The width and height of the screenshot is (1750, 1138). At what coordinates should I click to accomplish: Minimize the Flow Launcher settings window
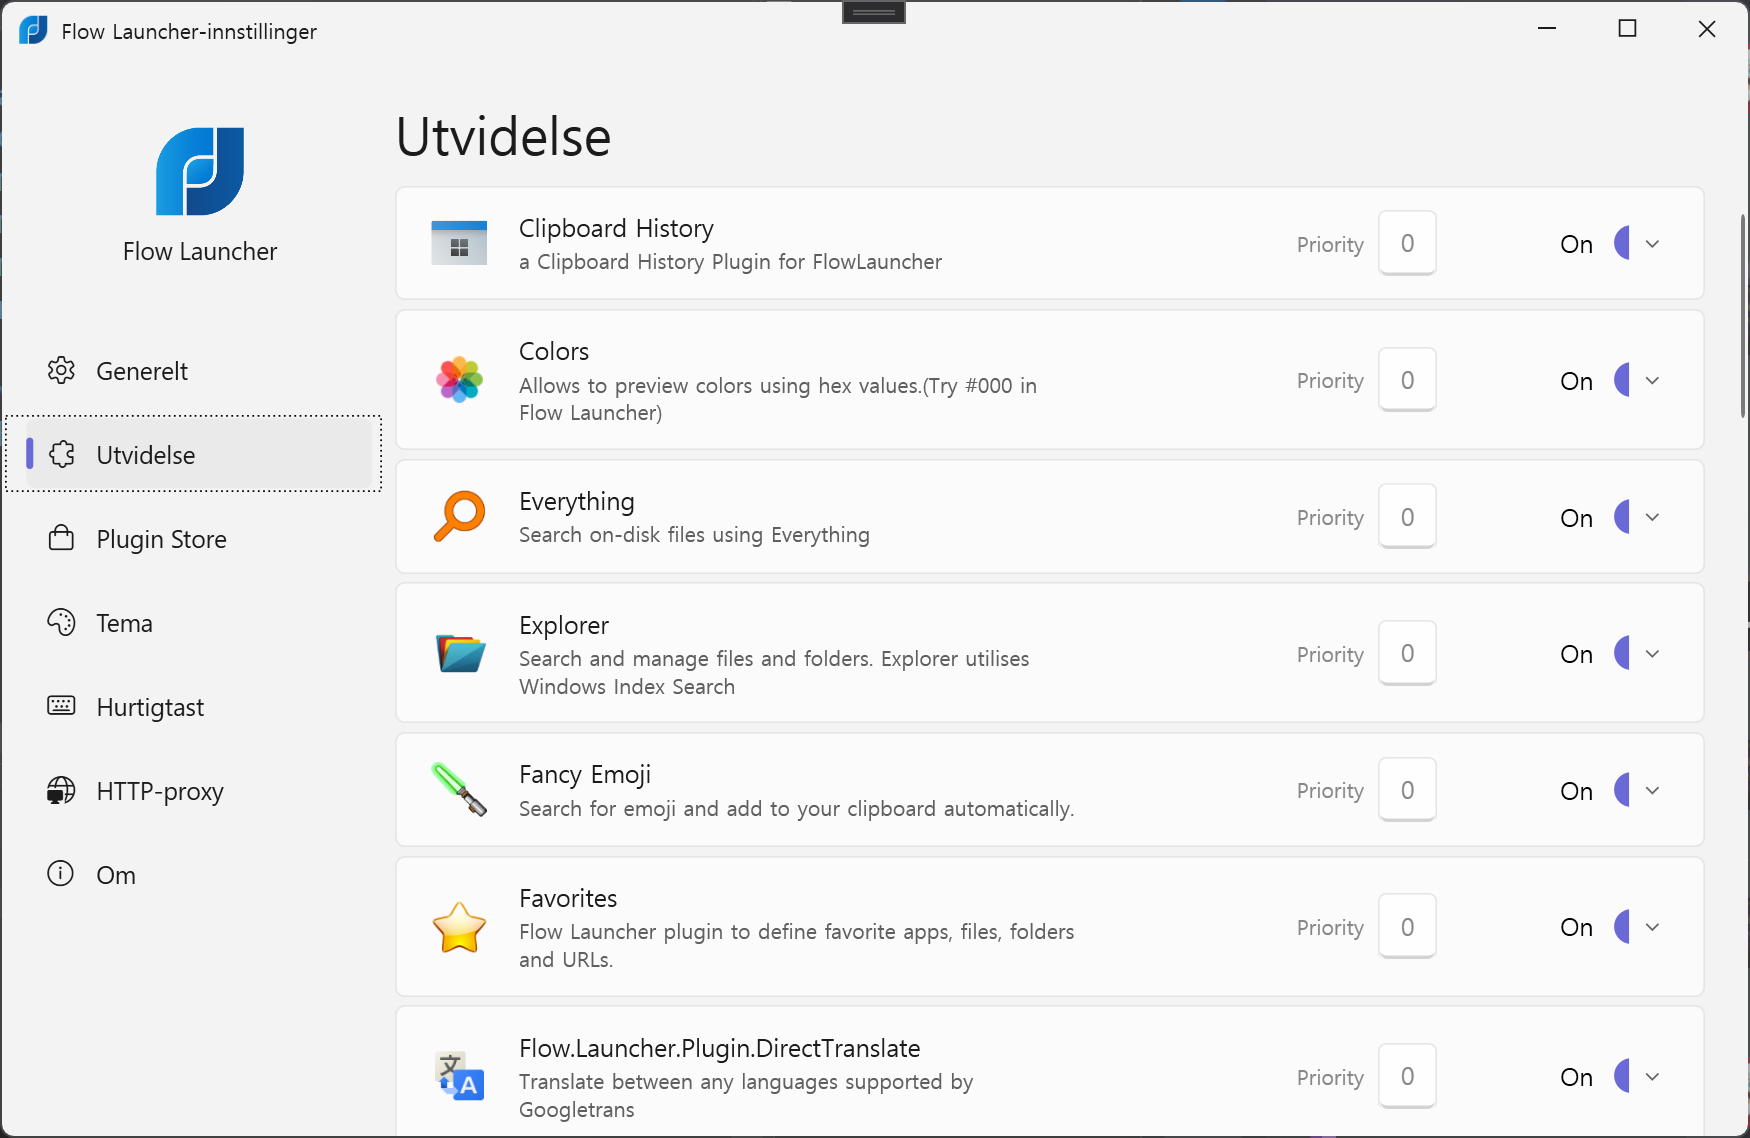point(1547,28)
